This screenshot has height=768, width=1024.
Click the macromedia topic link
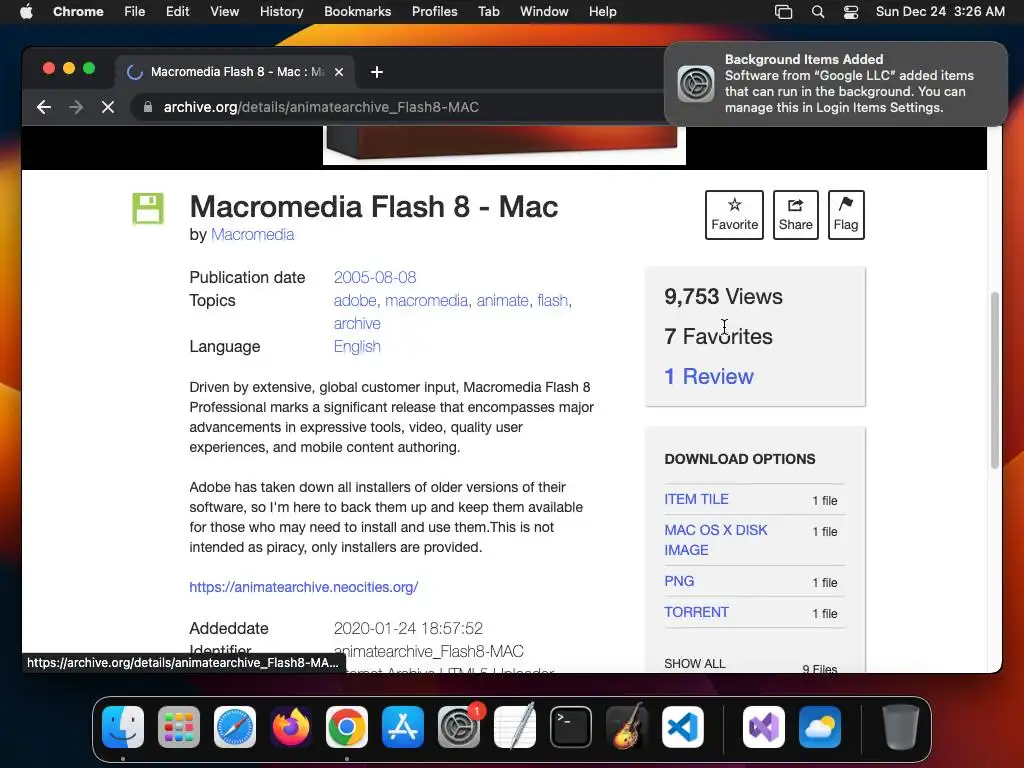[x=426, y=300]
